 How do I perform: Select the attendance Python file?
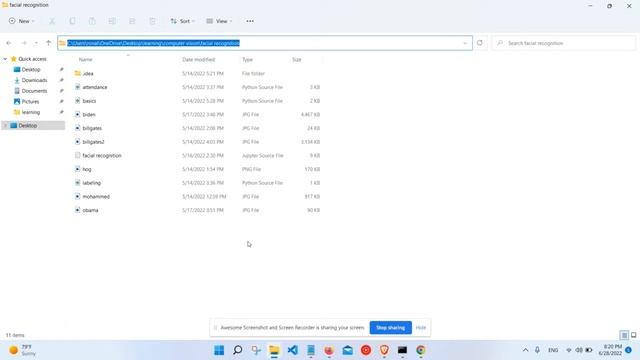click(95, 87)
